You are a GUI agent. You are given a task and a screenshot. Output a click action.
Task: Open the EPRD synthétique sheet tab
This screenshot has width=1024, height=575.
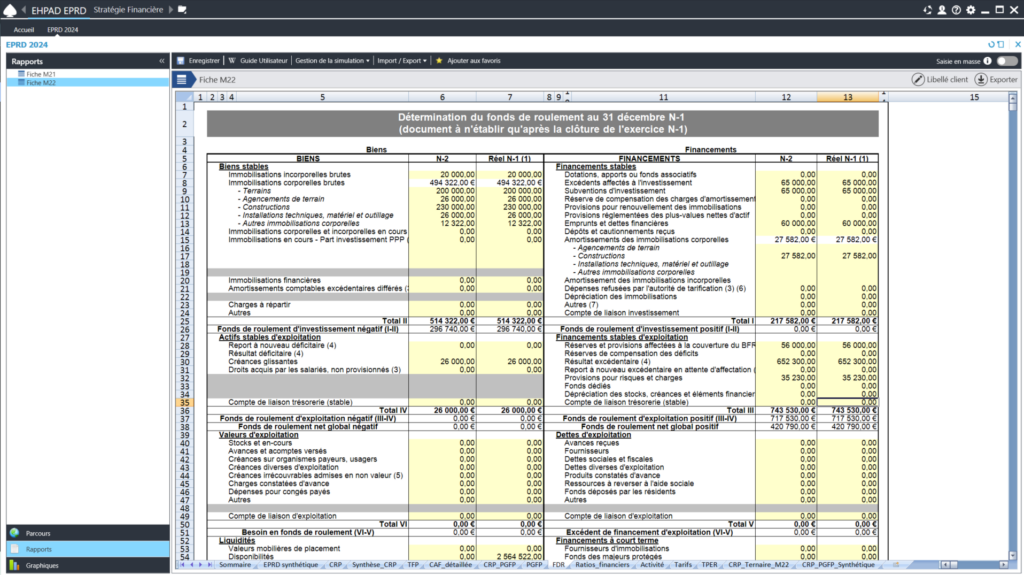291,565
